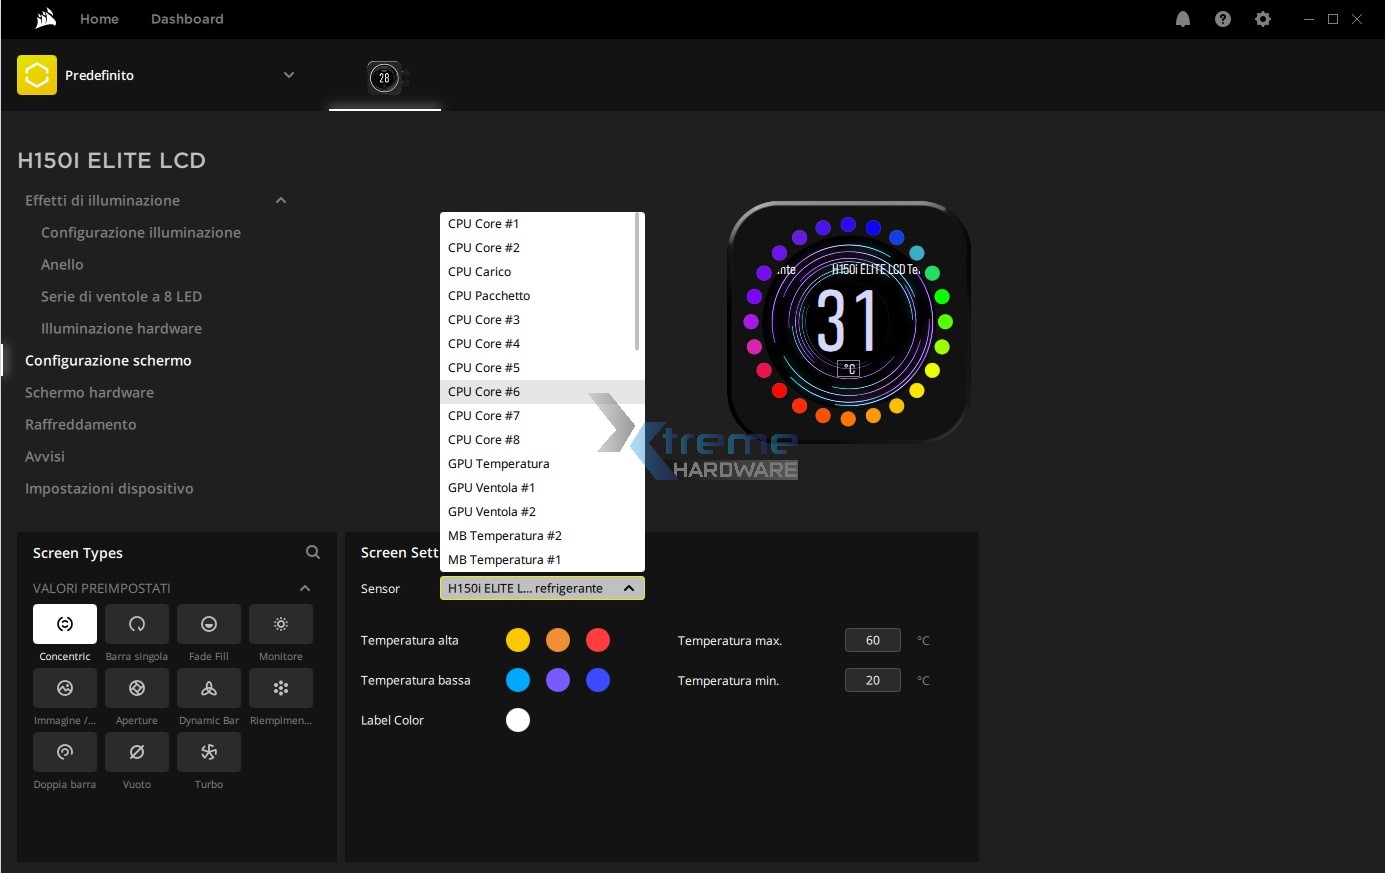Open the notifications bell icon
Image resolution: width=1385 pixels, height=873 pixels.
(x=1183, y=19)
